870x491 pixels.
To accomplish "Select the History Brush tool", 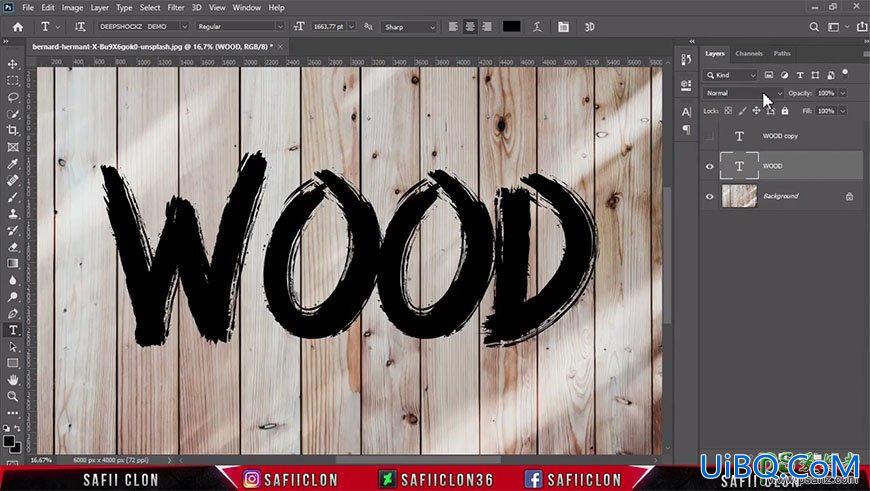I will (13, 230).
